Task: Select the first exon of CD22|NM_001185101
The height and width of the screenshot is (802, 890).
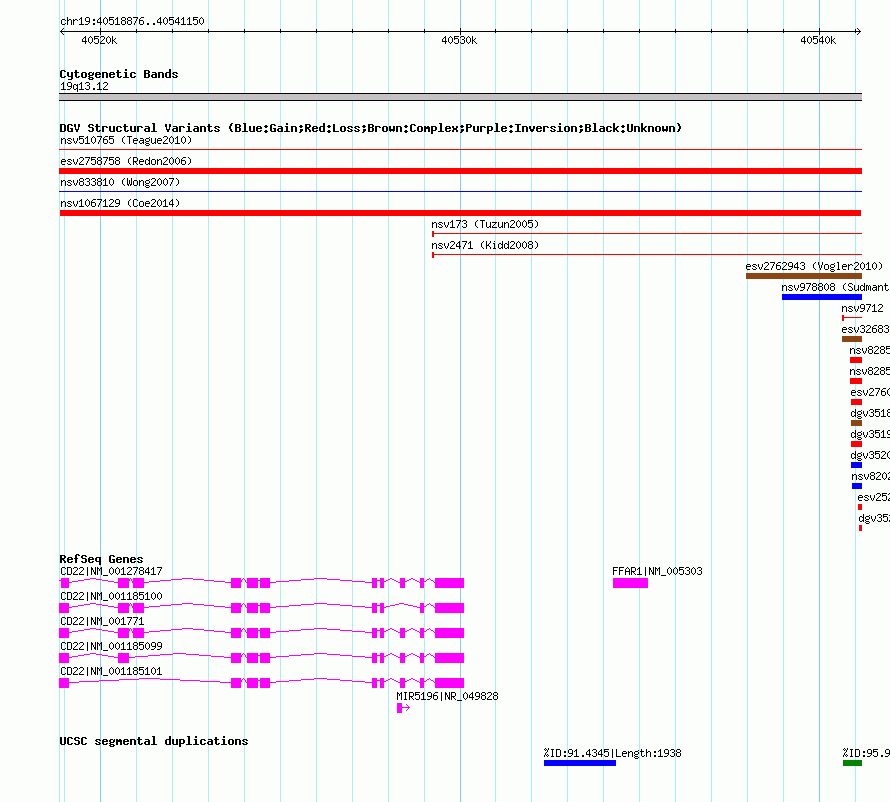Action: (x=64, y=683)
